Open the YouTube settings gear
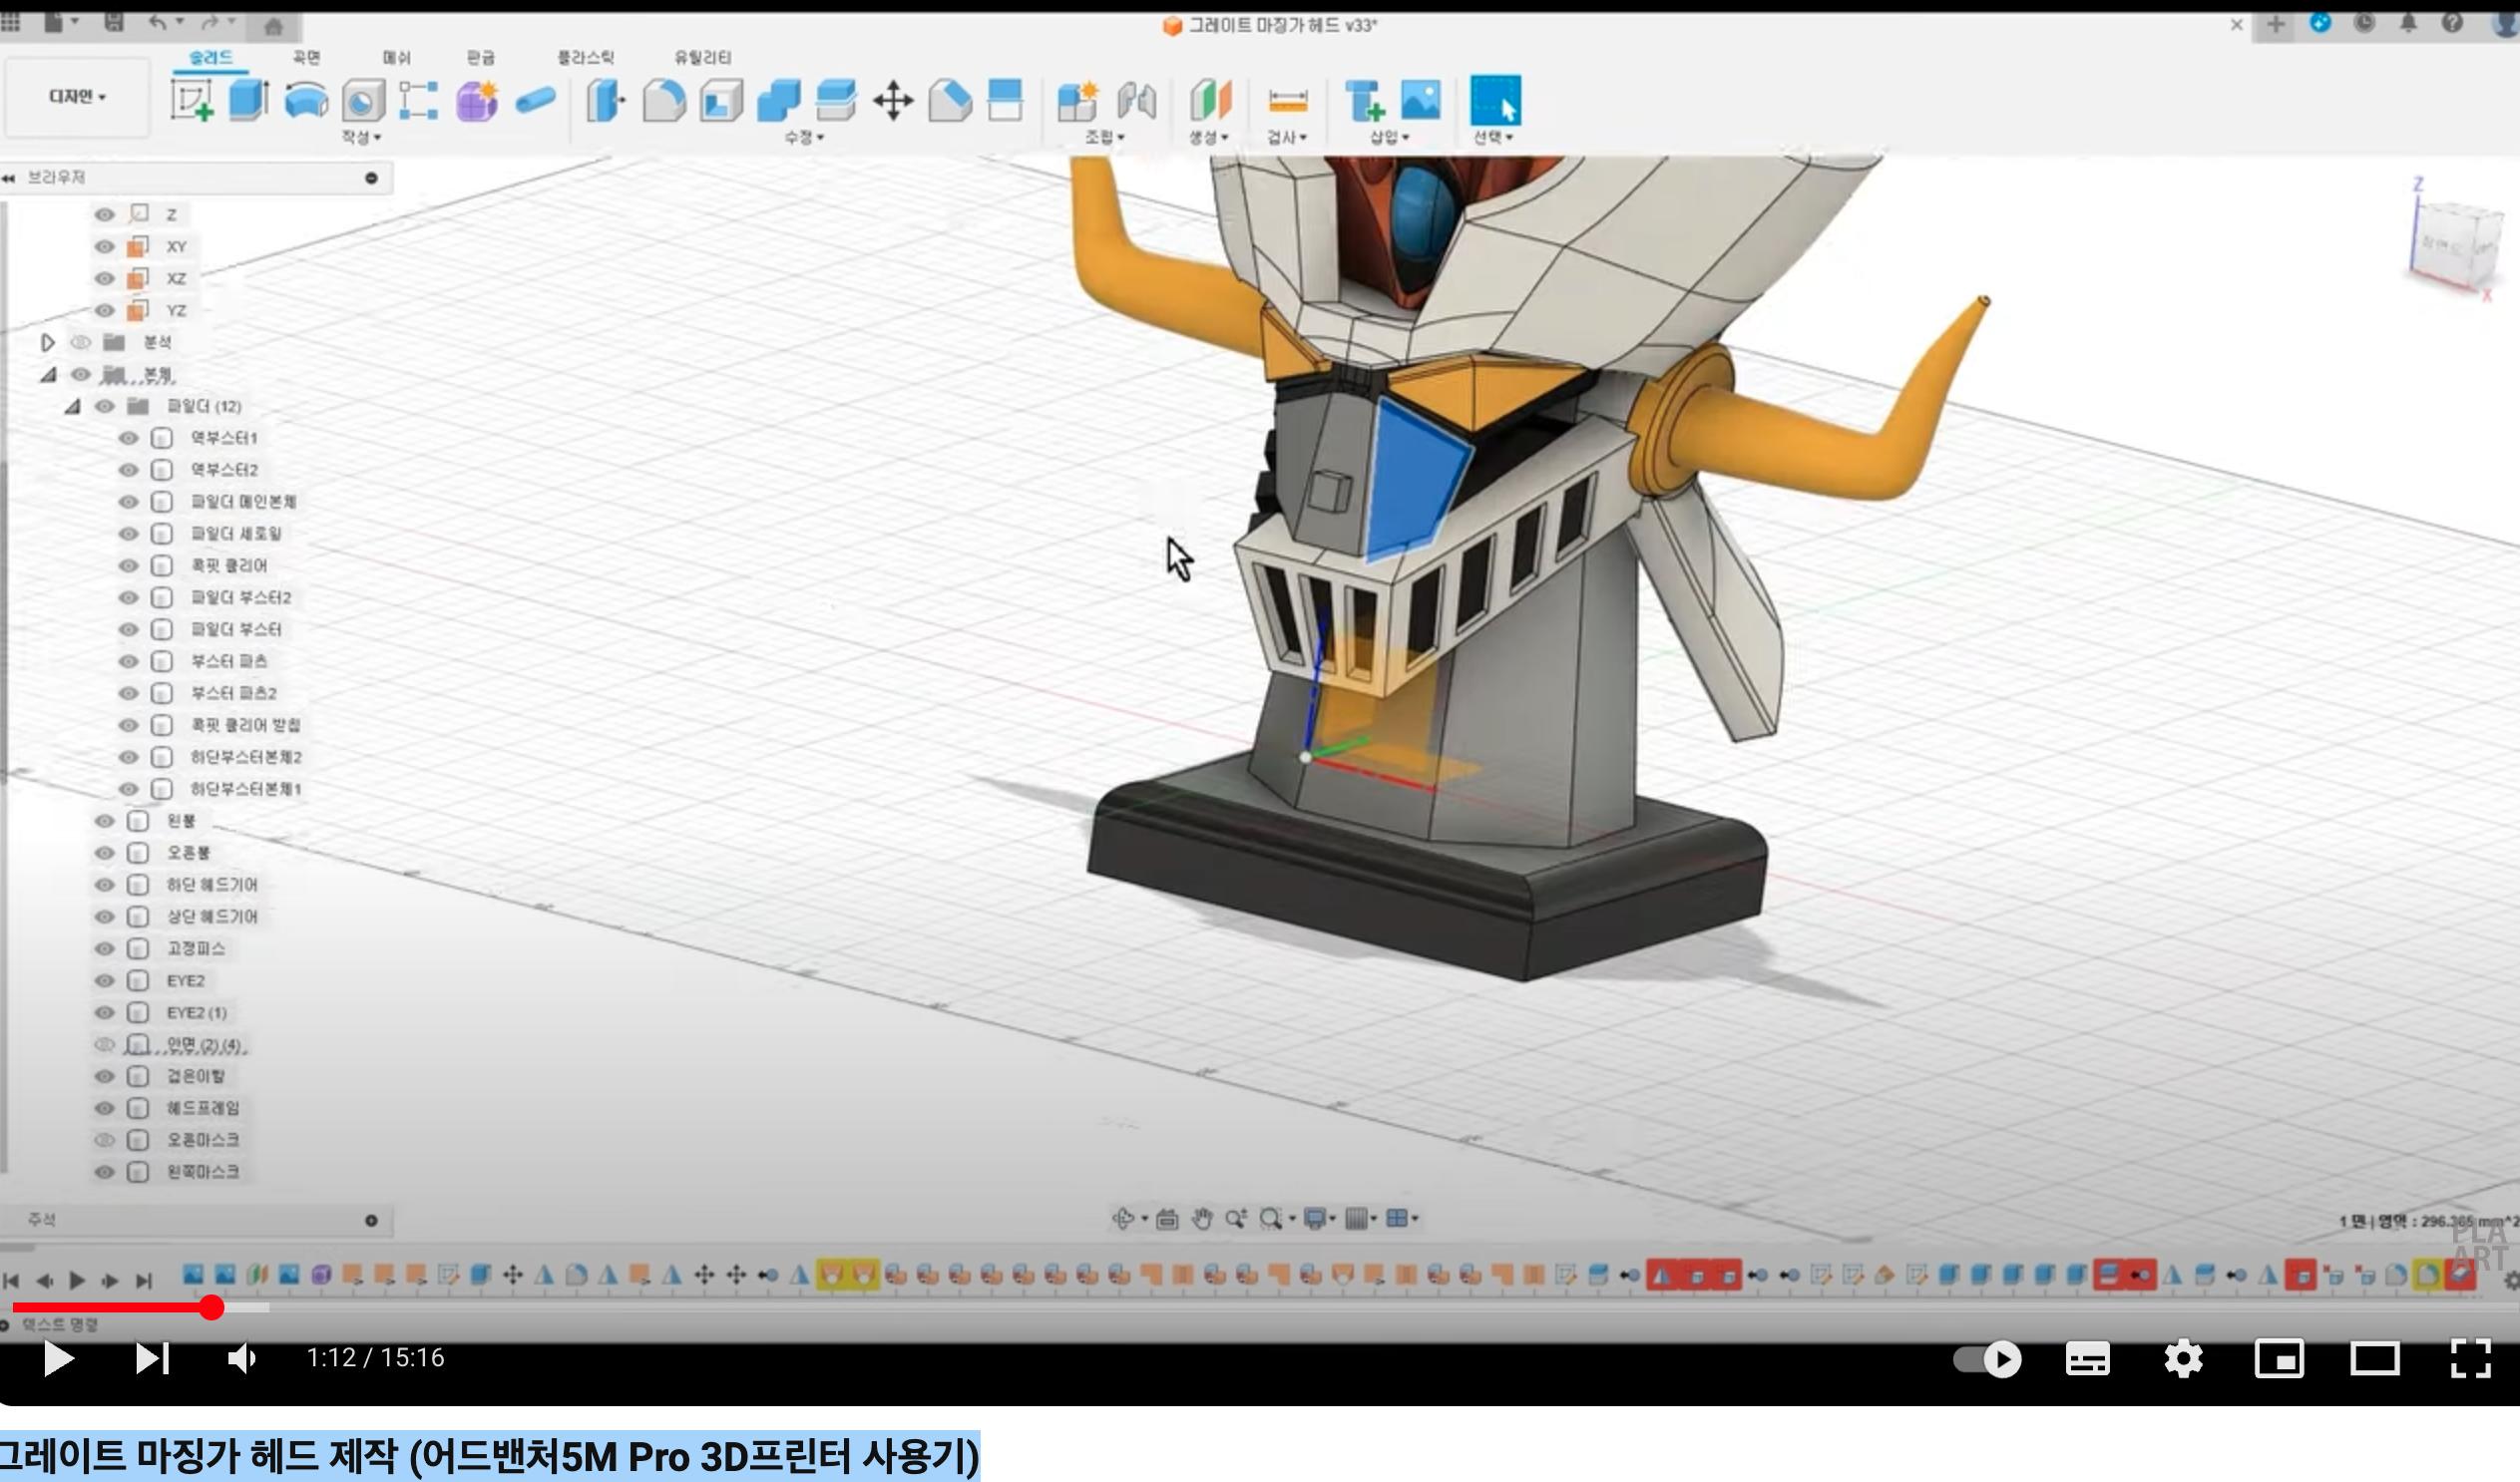2520x1482 pixels. 2183,1358
